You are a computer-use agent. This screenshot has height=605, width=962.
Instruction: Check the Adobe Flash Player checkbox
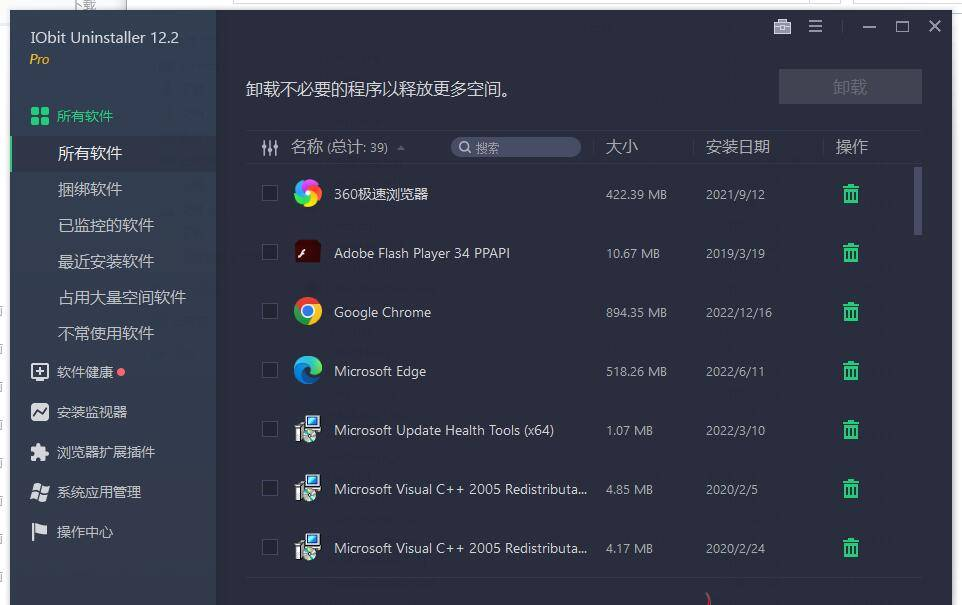pyautogui.click(x=270, y=252)
